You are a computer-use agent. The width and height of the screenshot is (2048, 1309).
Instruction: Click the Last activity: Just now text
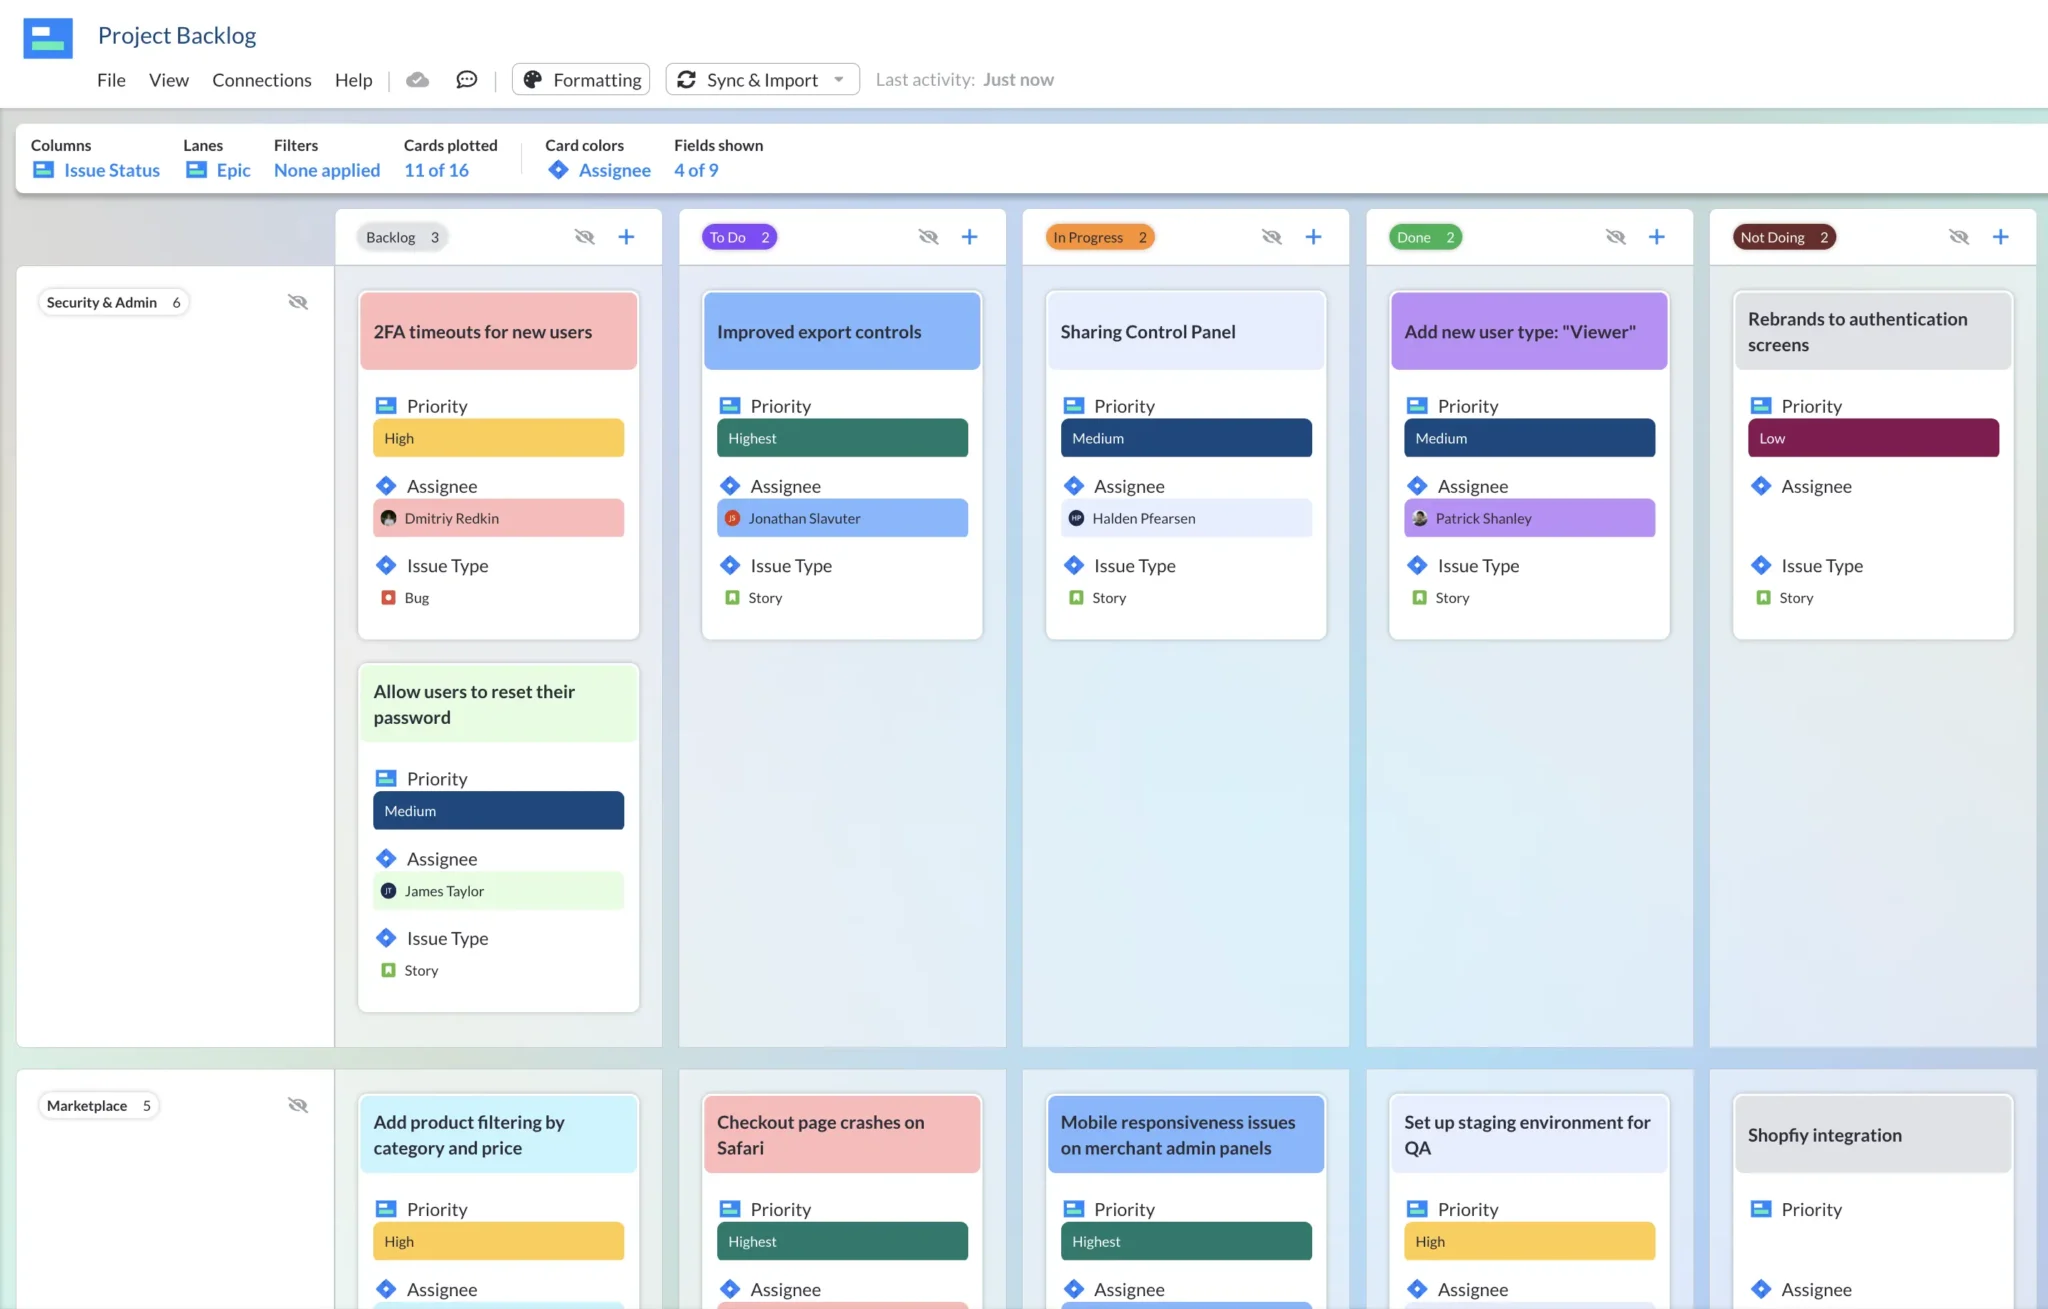964,80
